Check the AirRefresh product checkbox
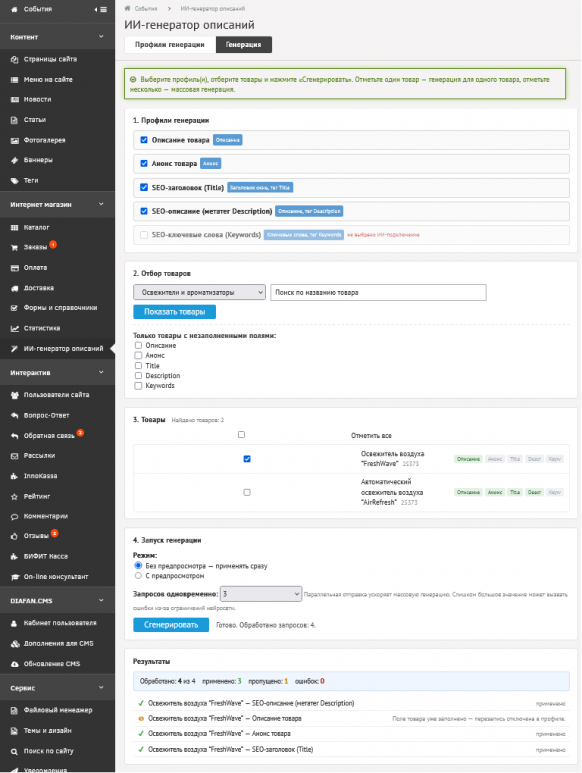The height and width of the screenshot is (773, 582). tap(247, 492)
